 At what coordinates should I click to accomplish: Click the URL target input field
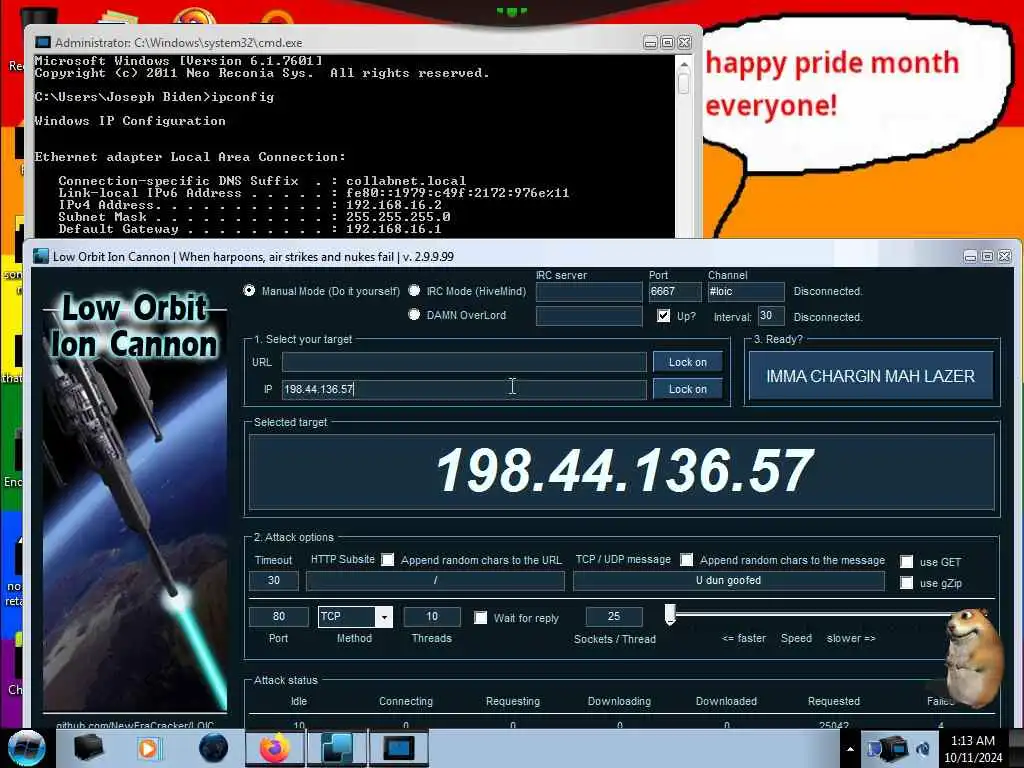(x=464, y=362)
